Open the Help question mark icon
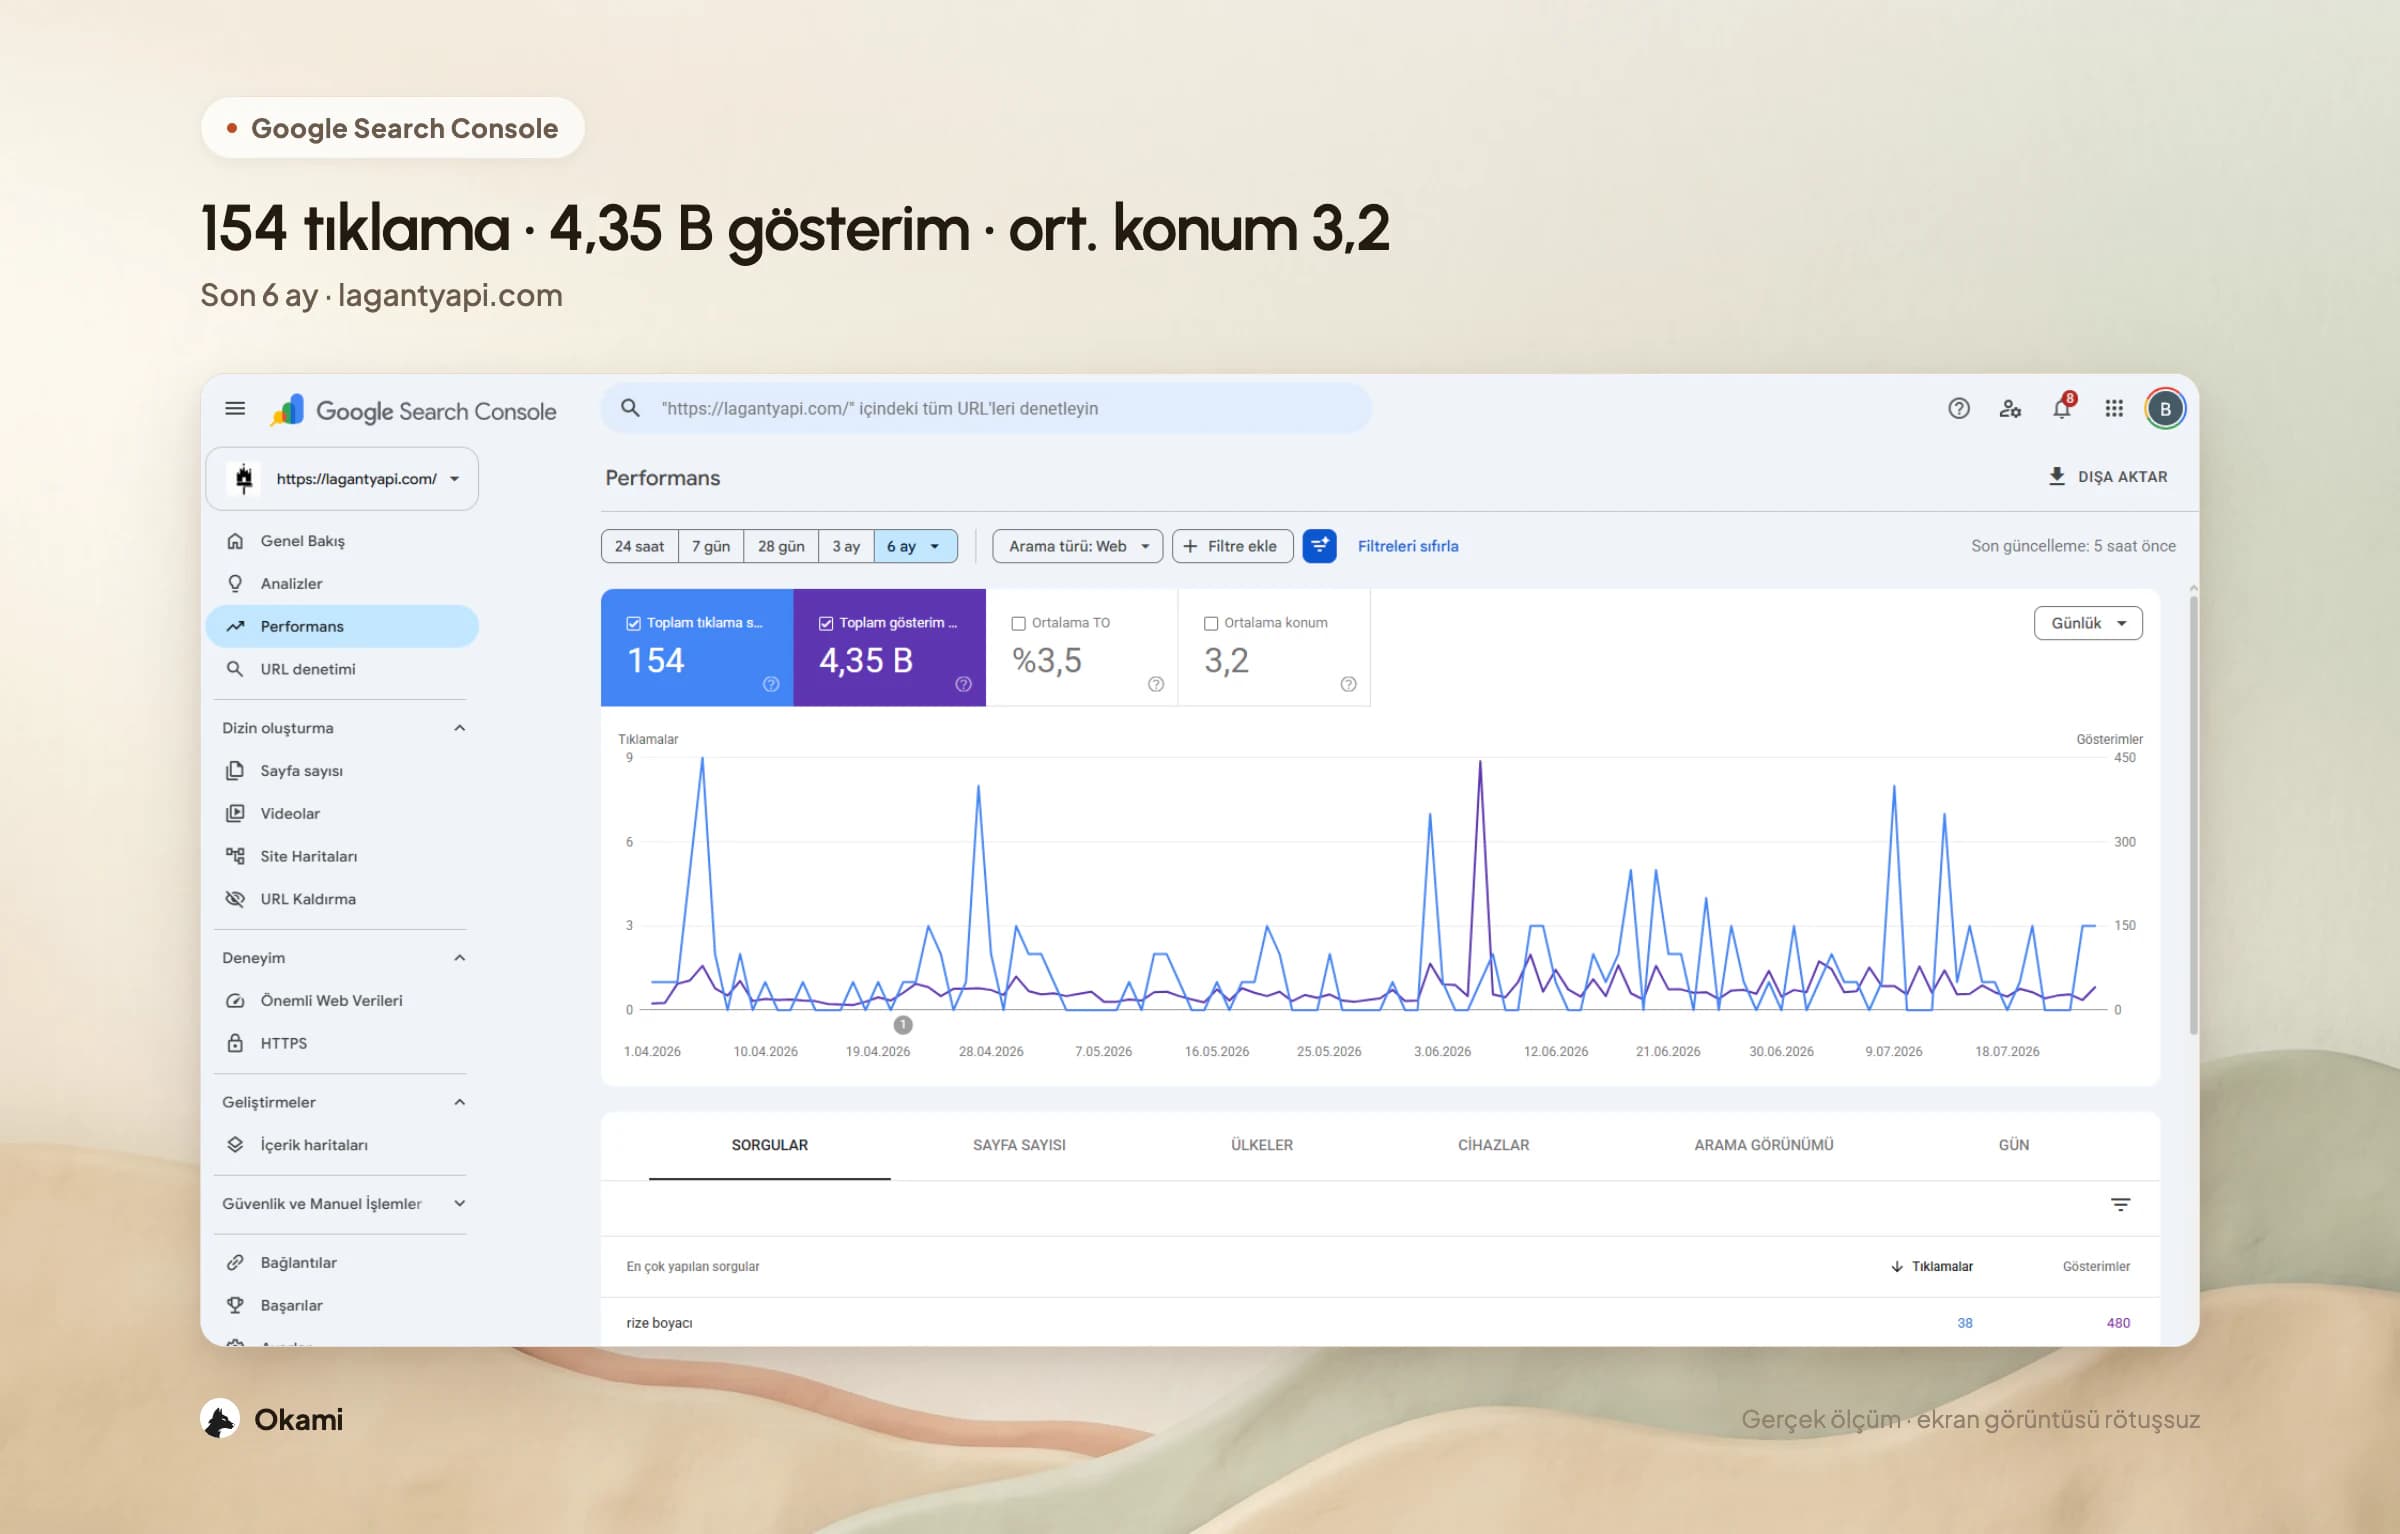 (x=1958, y=408)
